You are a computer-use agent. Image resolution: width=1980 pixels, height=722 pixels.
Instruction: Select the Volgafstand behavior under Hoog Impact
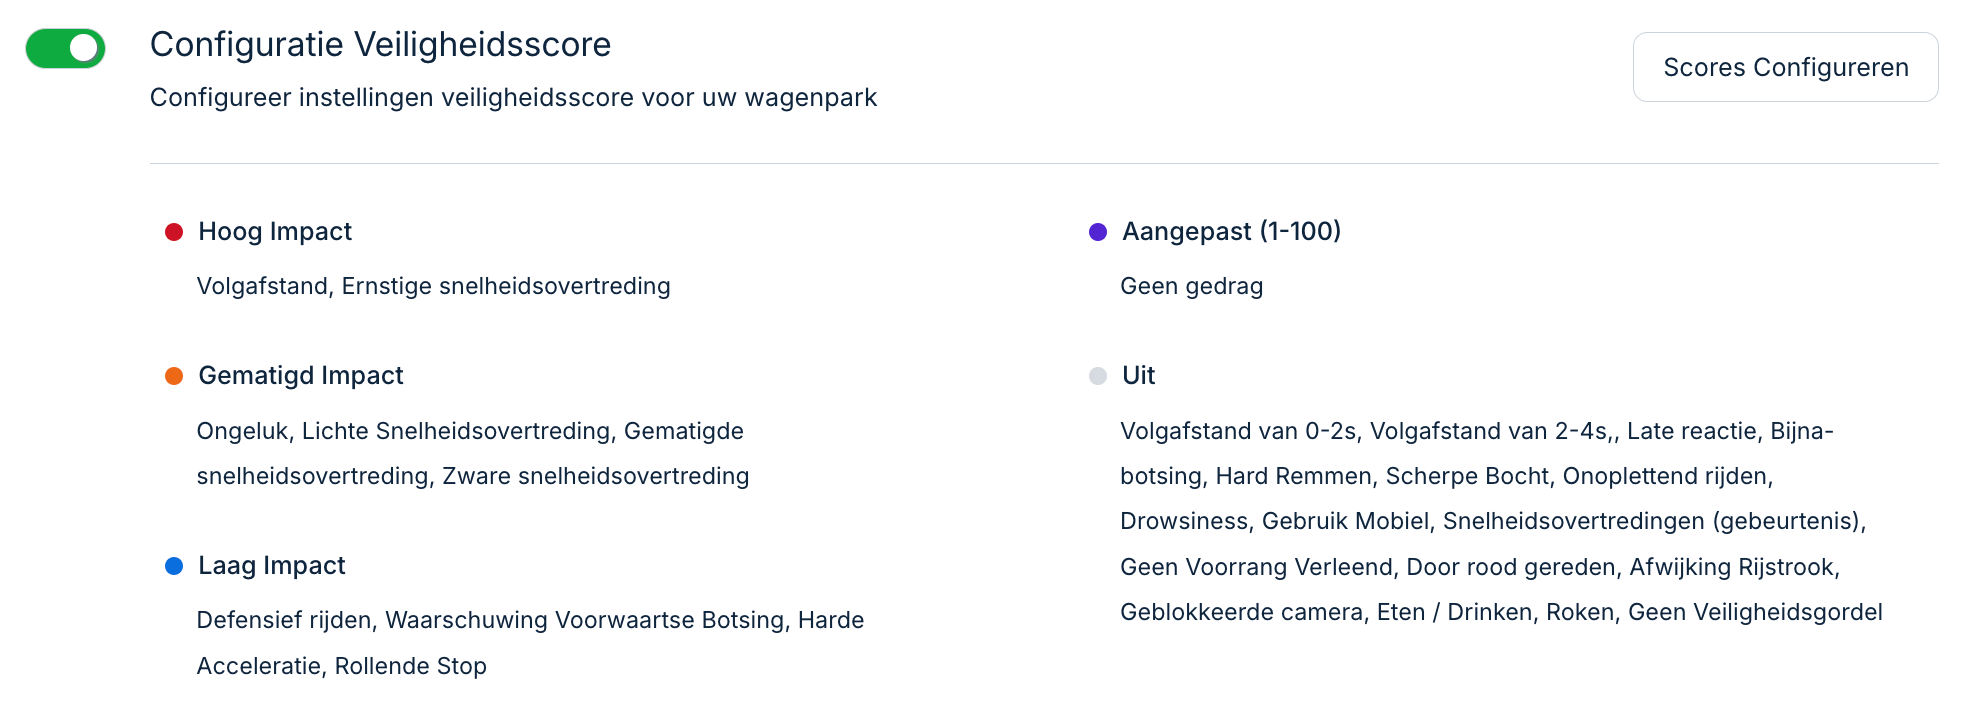click(260, 286)
